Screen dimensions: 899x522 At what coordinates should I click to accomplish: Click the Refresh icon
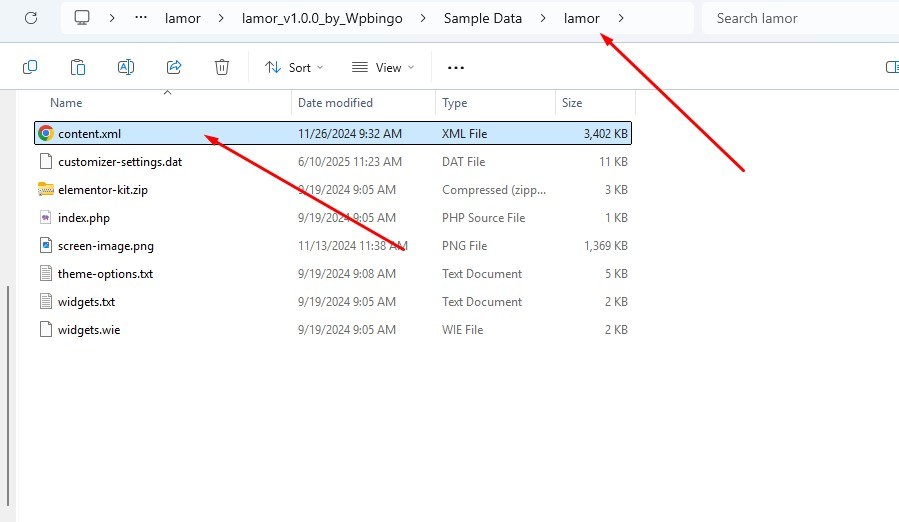click(31, 18)
